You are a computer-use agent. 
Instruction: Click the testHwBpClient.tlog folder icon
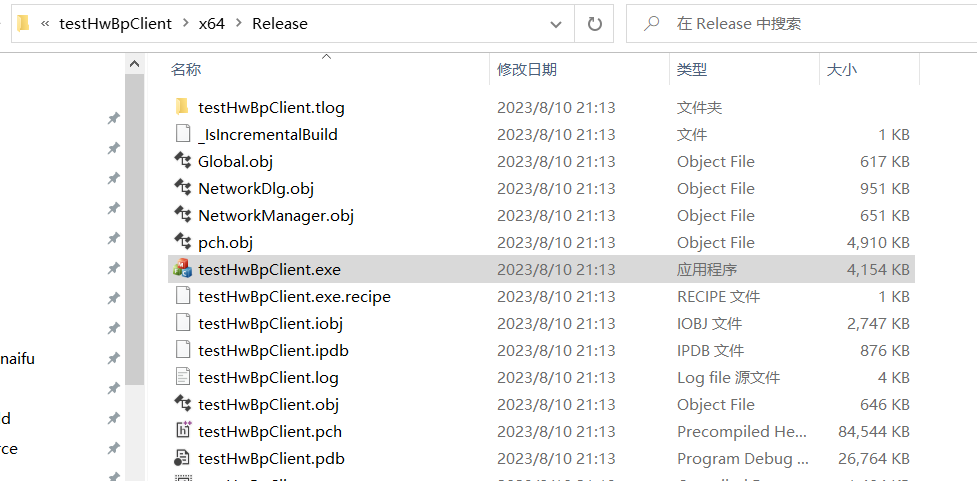182,107
